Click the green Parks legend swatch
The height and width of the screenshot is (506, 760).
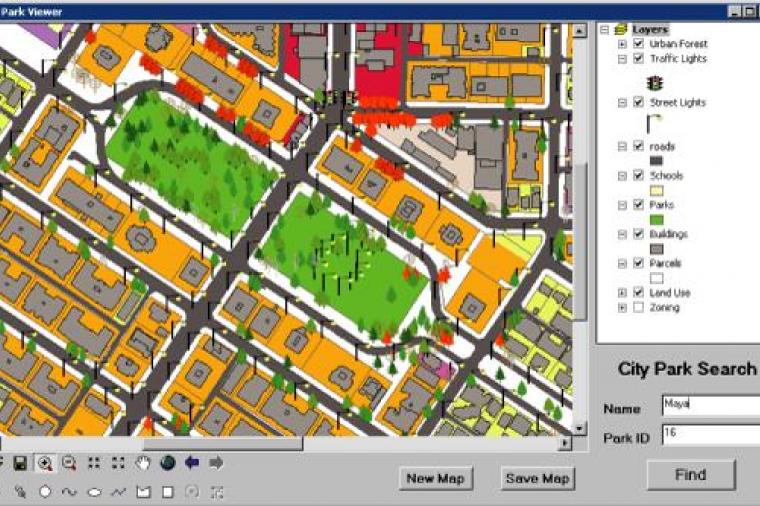[657, 219]
